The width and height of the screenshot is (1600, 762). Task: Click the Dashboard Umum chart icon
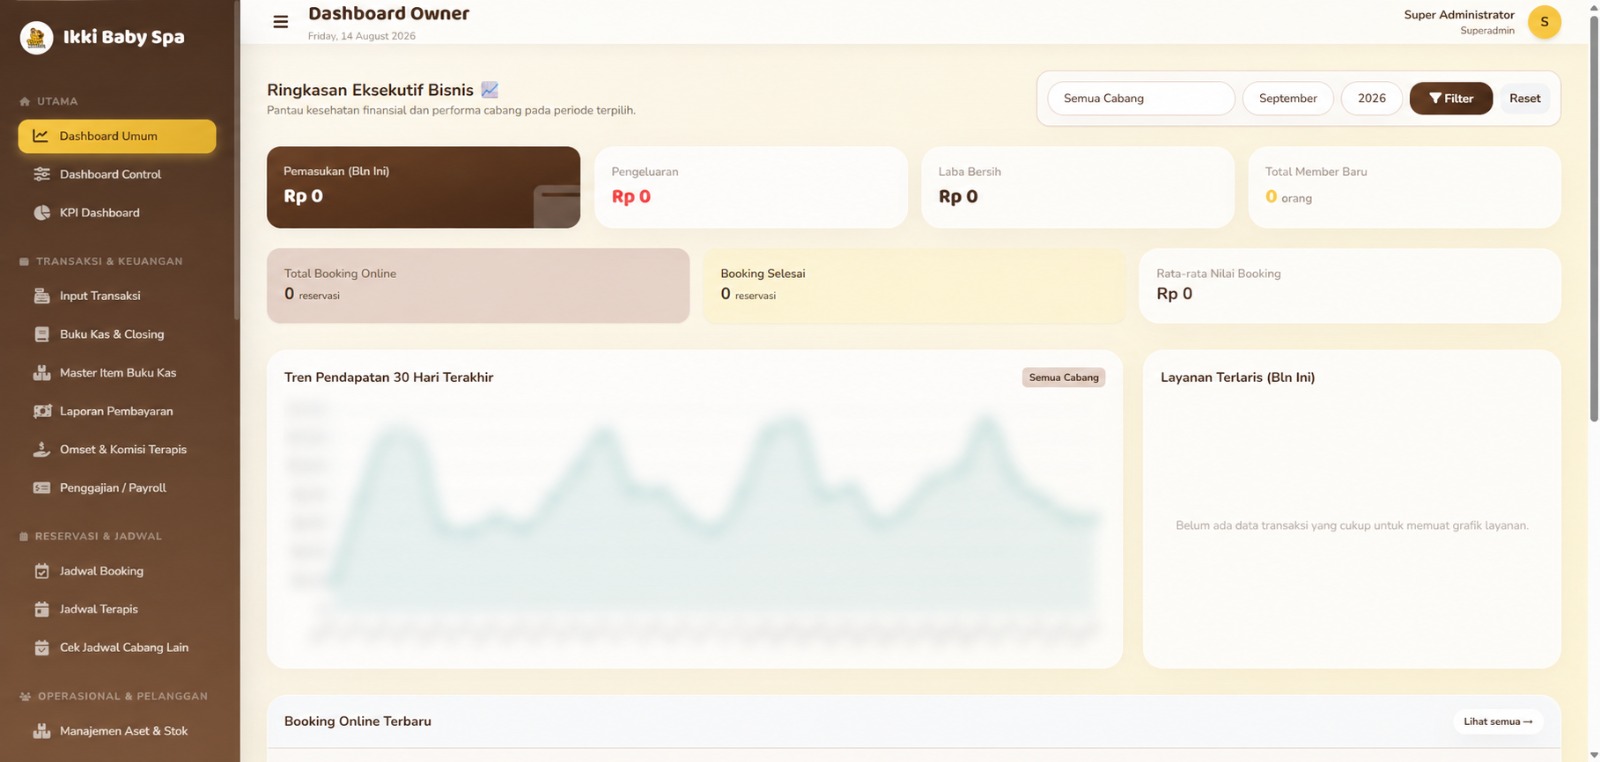tap(41, 136)
